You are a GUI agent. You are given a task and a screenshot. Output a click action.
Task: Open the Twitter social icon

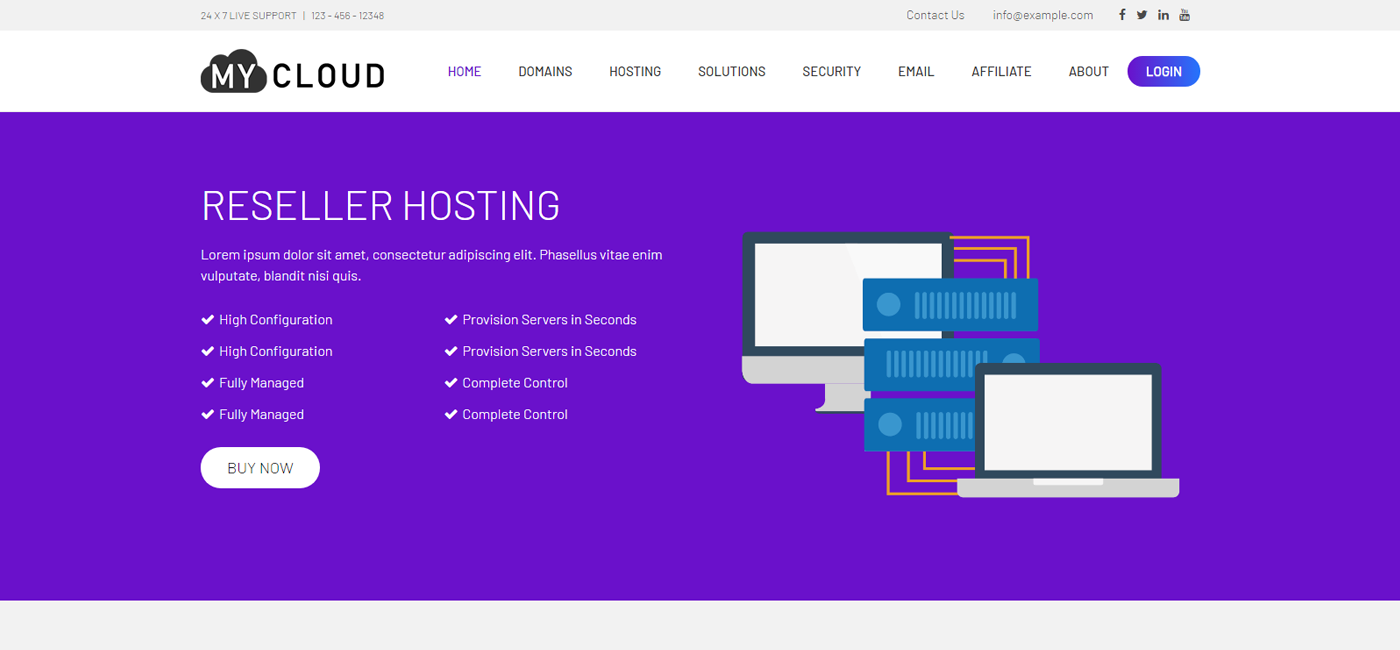click(x=1142, y=15)
